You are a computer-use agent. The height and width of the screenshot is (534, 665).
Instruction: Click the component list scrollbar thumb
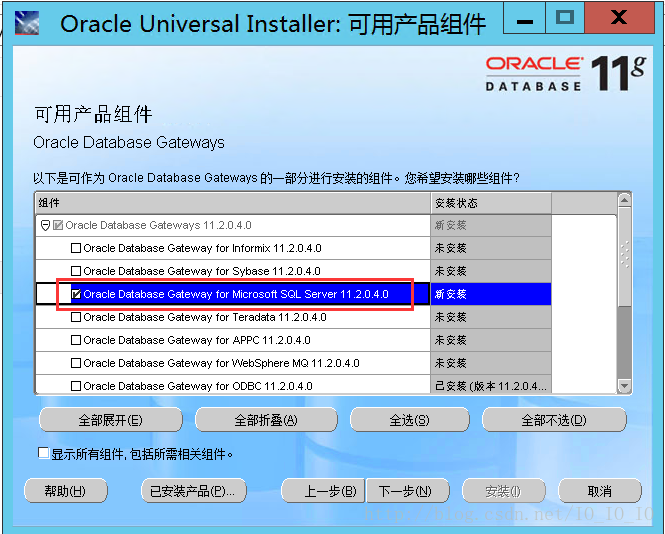(624, 258)
